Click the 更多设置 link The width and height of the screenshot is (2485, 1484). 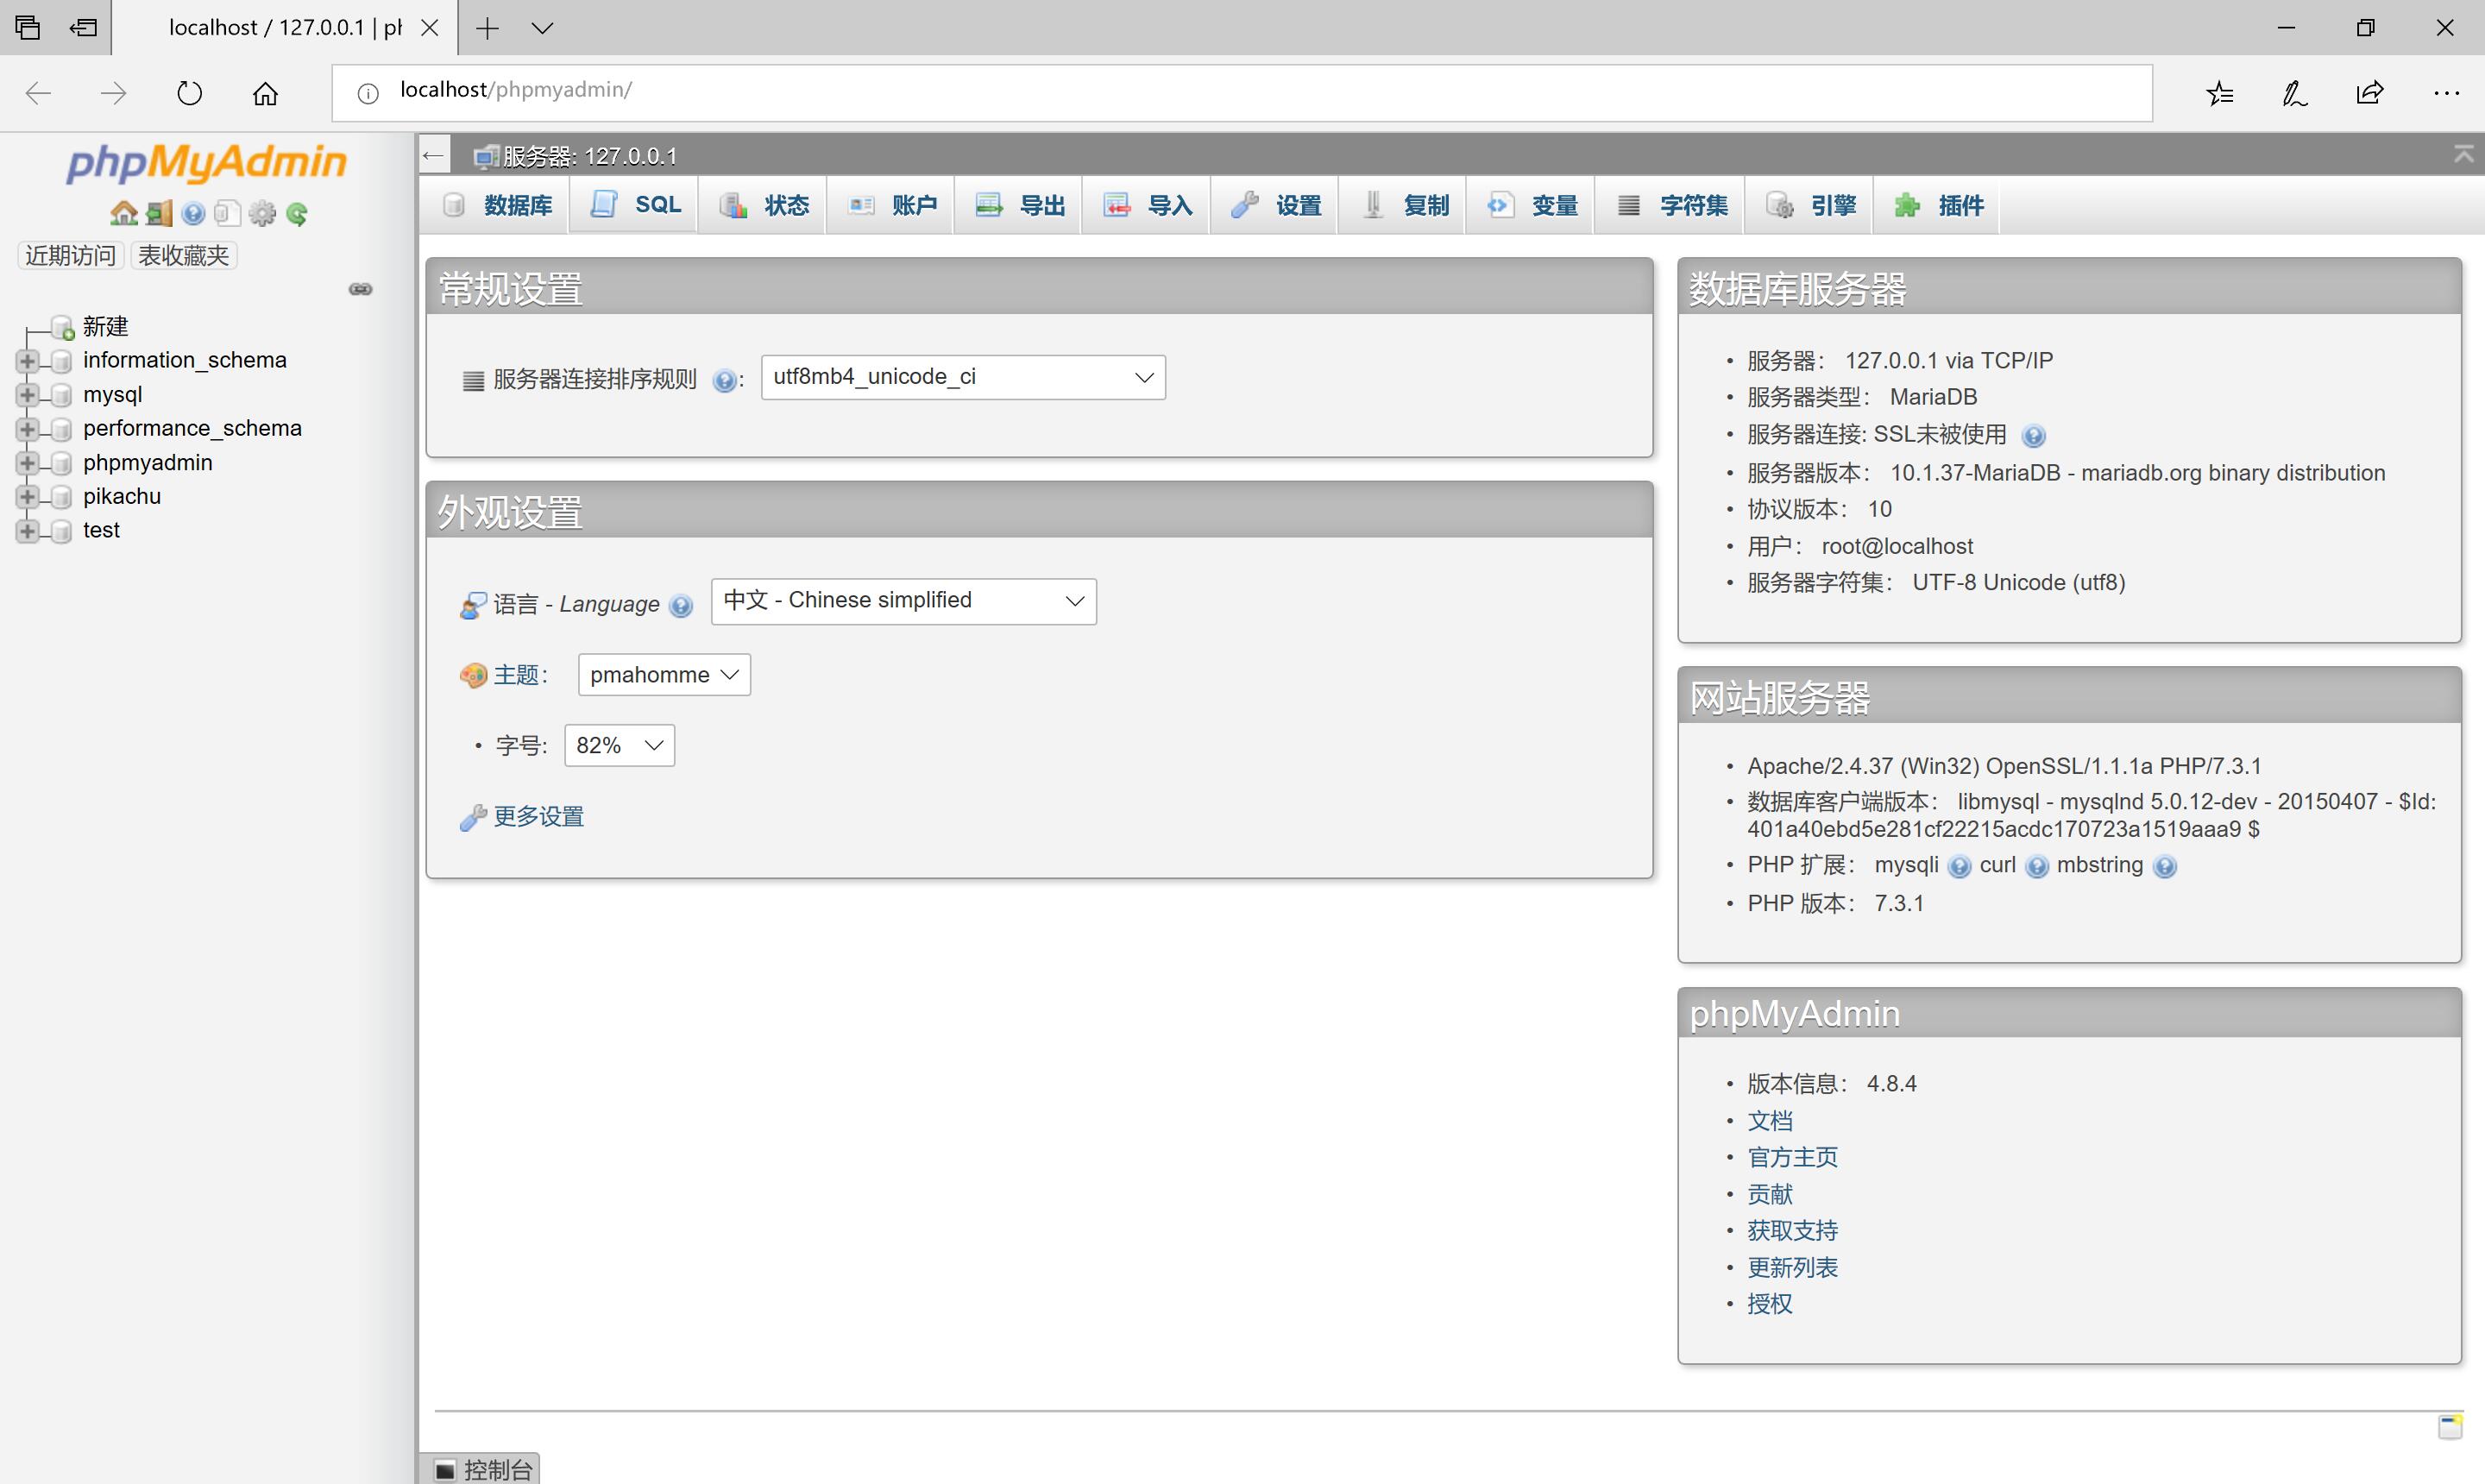[x=538, y=815]
